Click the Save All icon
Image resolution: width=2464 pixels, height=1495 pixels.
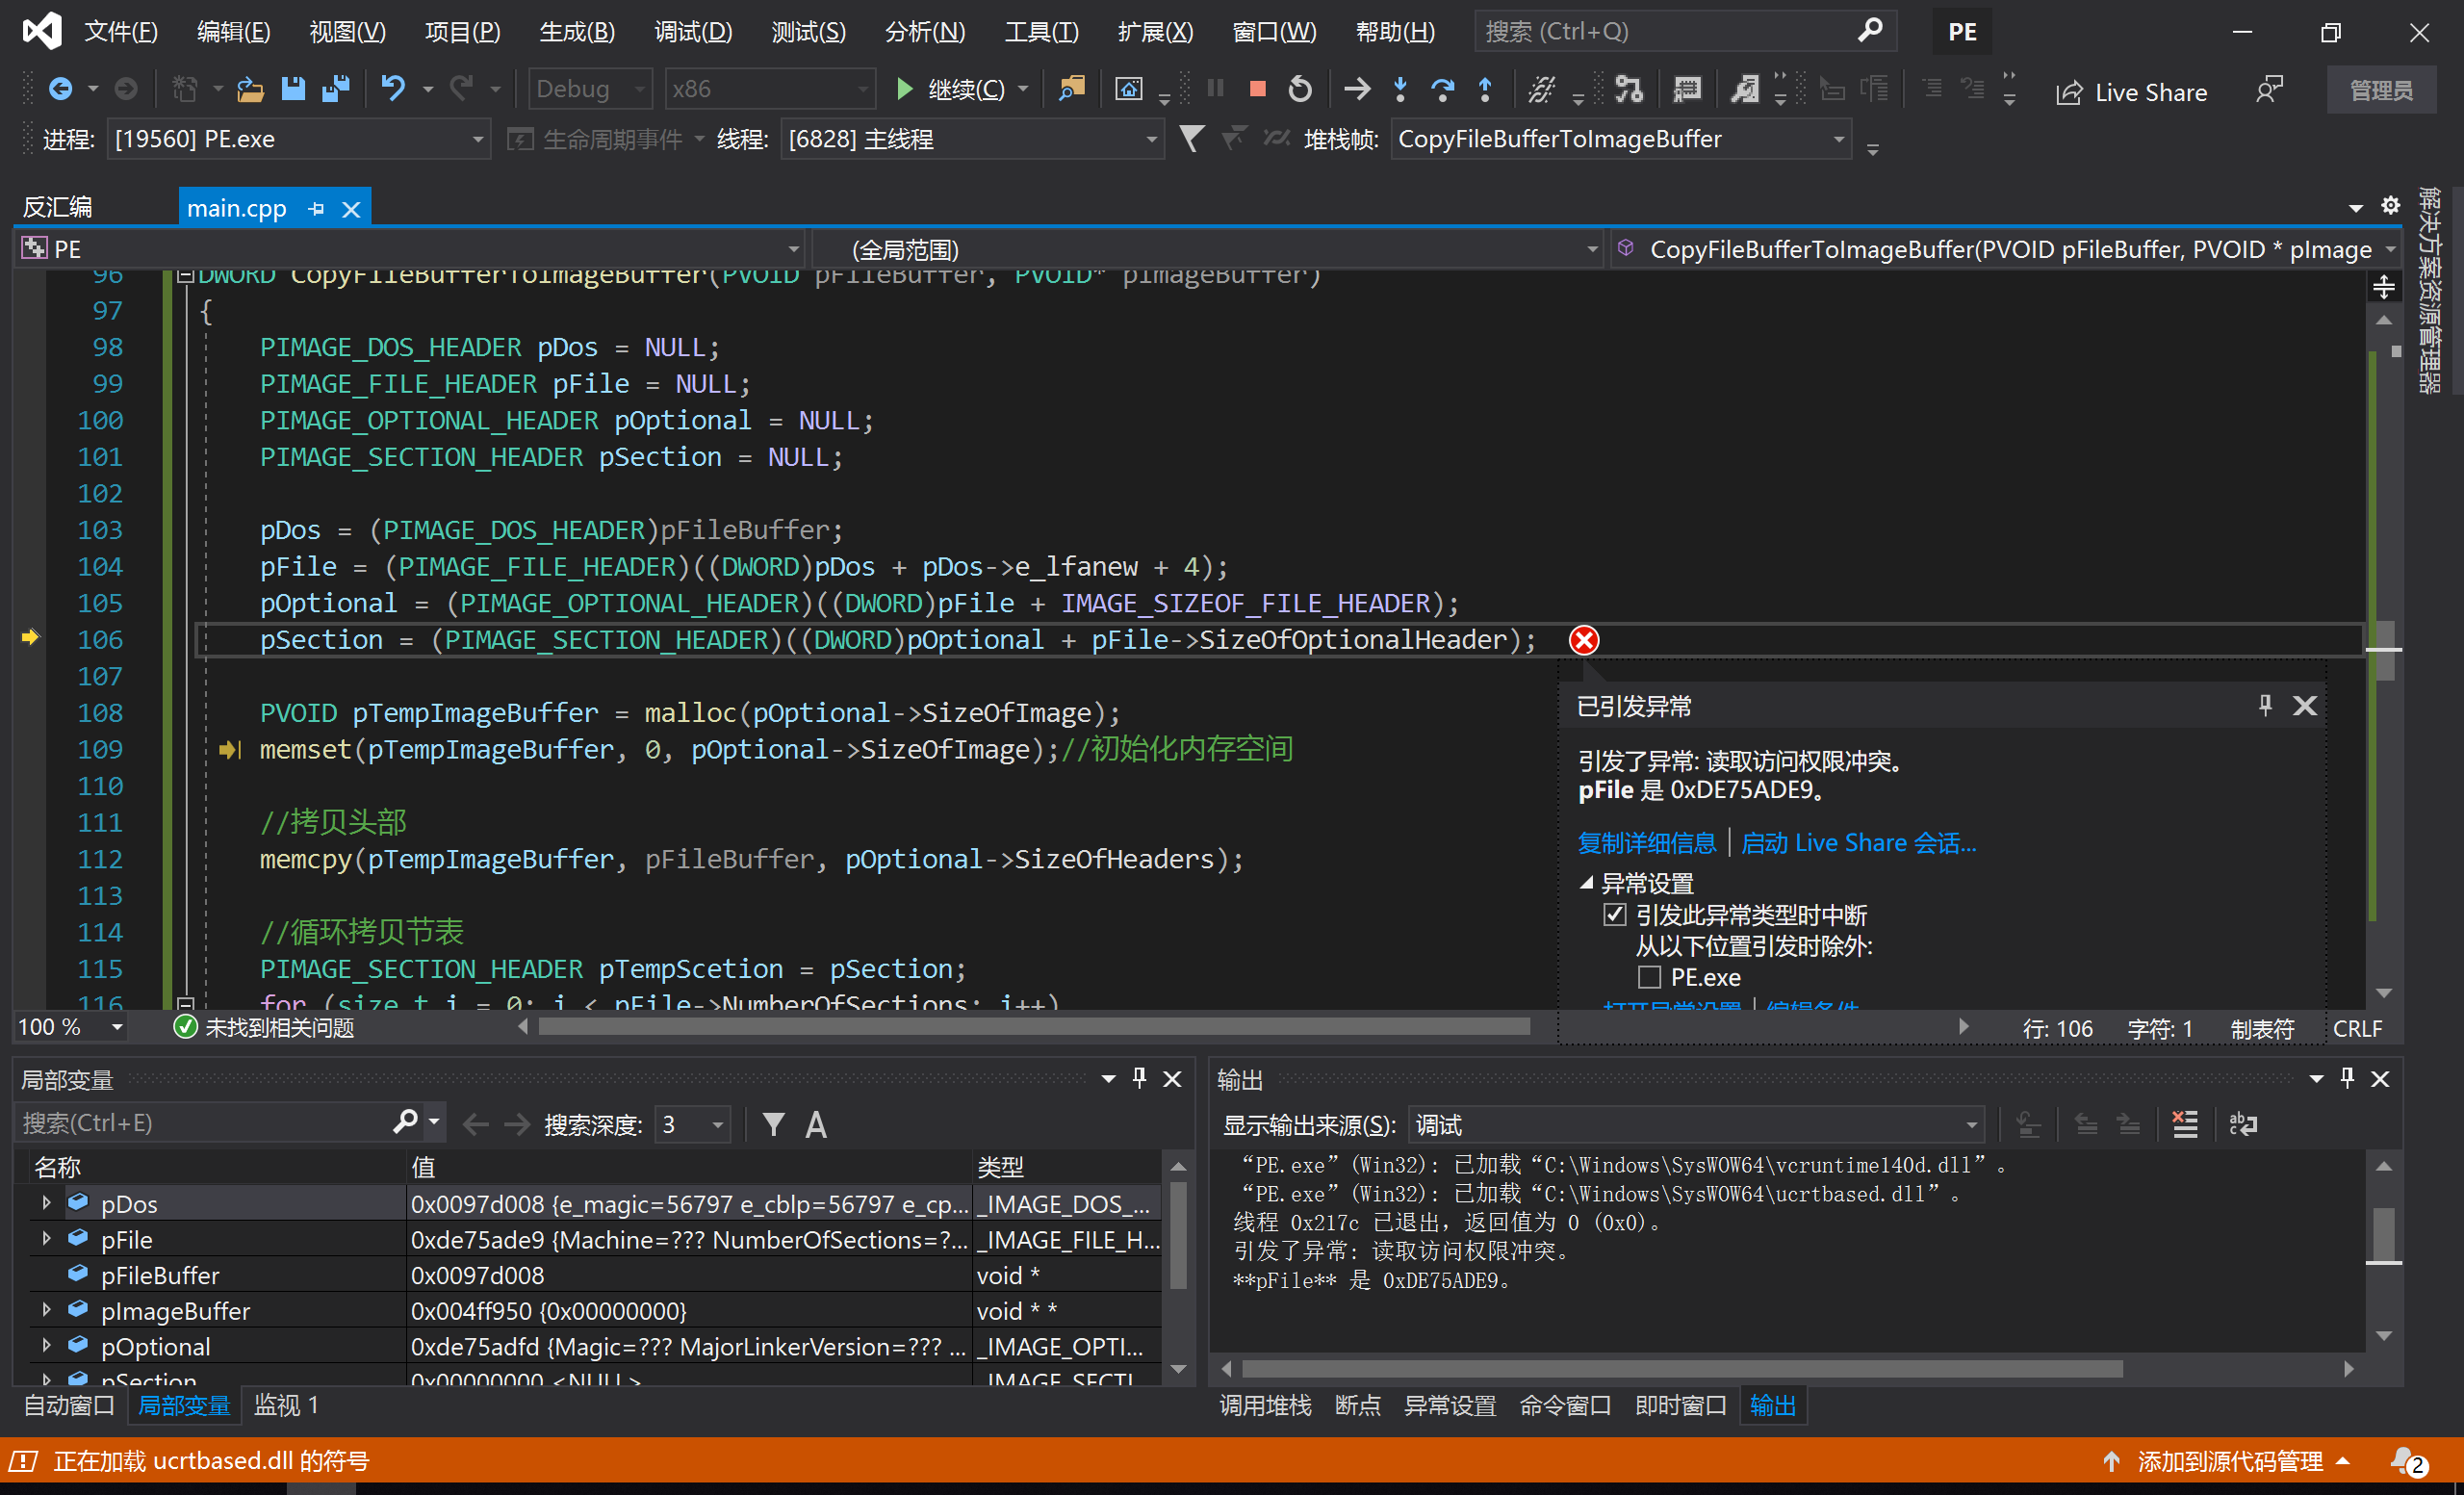tap(336, 90)
